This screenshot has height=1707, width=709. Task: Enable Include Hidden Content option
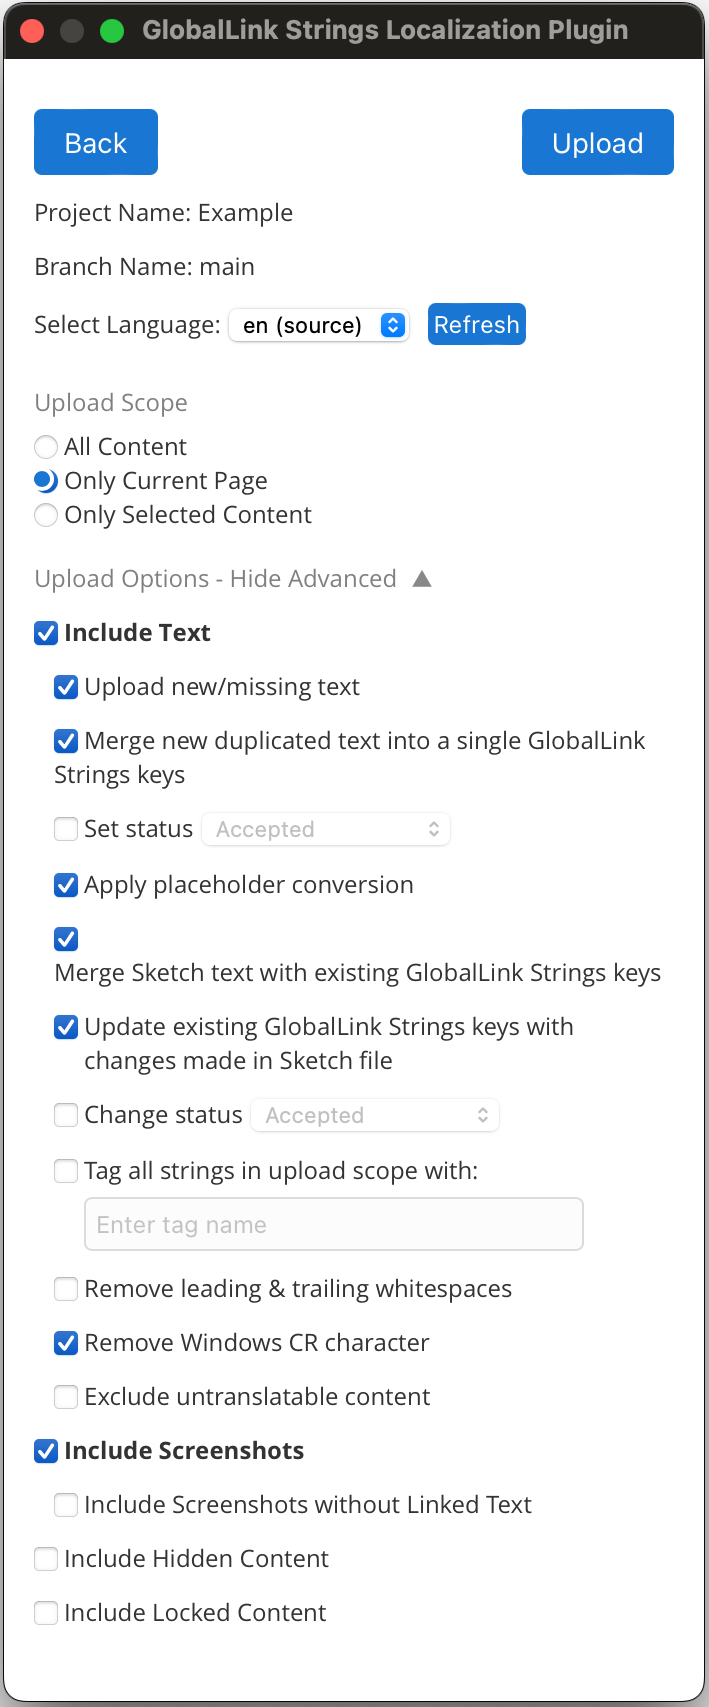pyautogui.click(x=46, y=1559)
